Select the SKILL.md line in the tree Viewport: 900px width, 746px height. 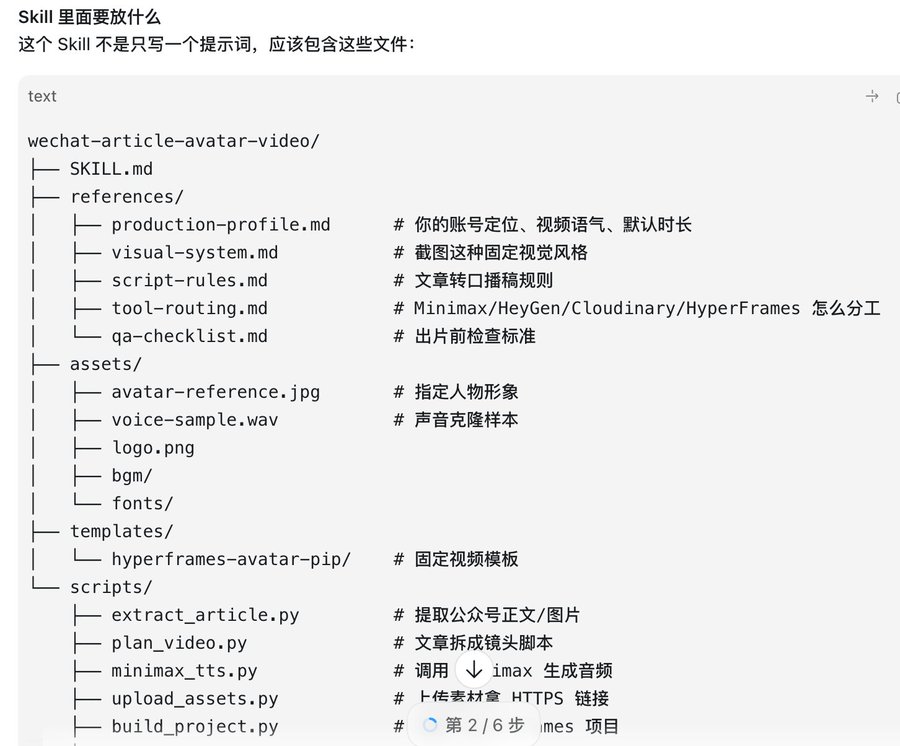click(x=111, y=169)
